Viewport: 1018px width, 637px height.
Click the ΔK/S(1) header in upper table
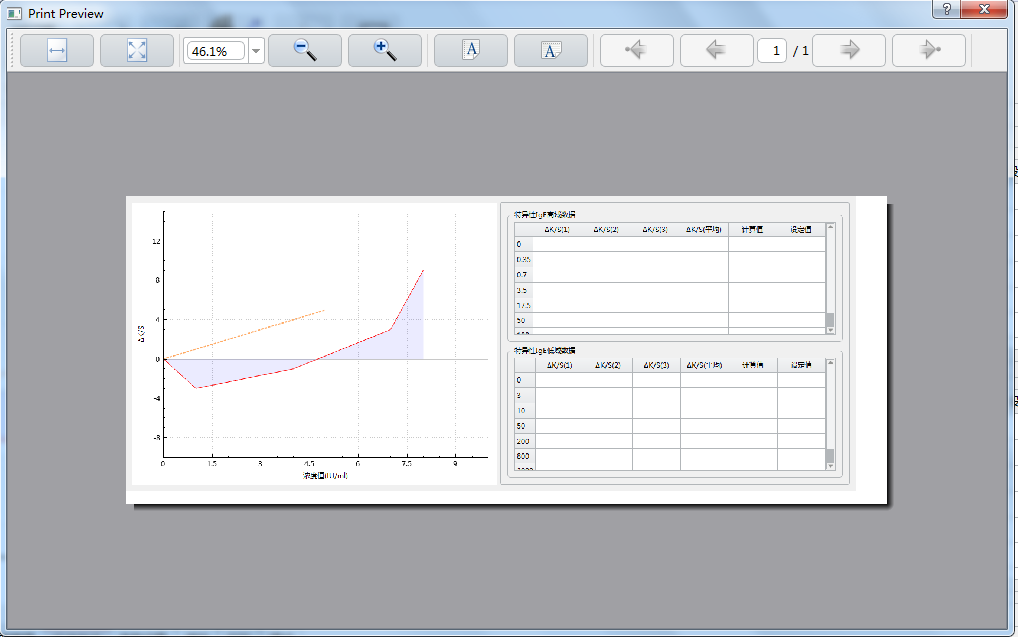[557, 229]
